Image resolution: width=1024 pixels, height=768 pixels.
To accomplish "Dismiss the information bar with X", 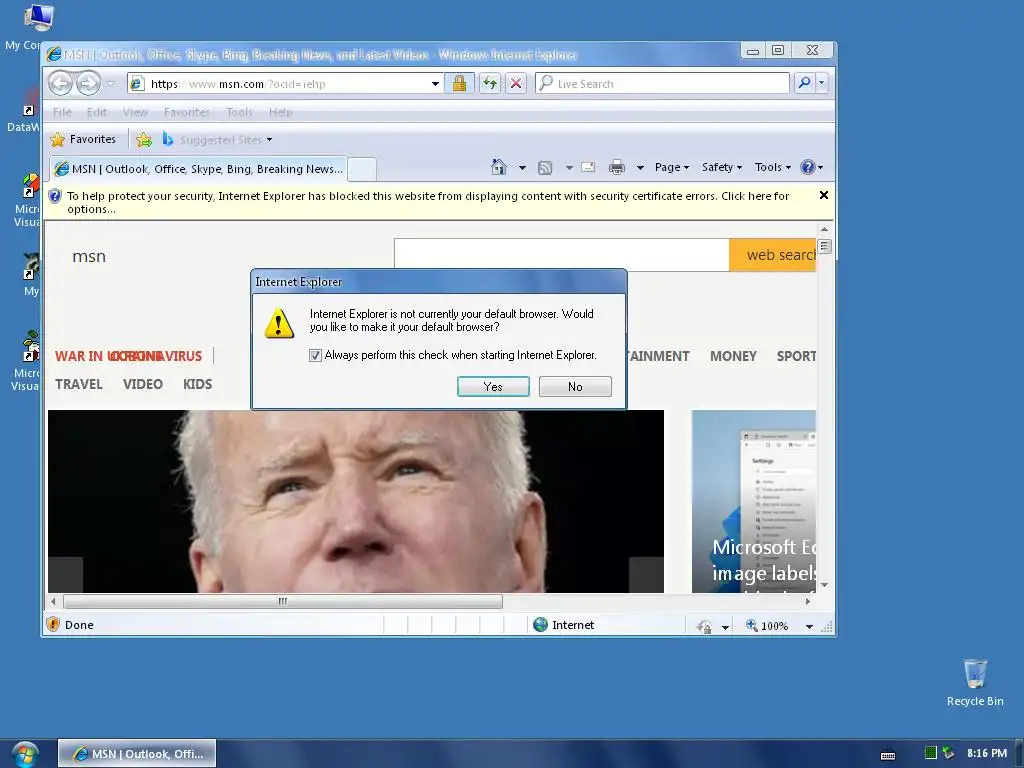I will tap(824, 195).
